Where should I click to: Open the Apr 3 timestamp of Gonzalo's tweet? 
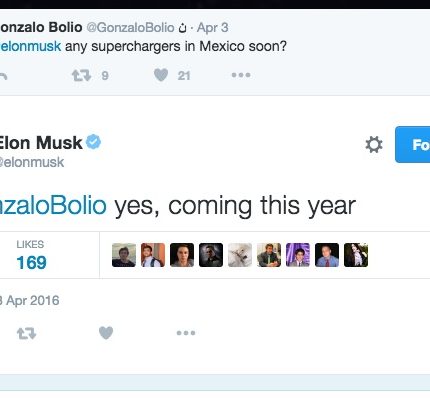tap(212, 28)
